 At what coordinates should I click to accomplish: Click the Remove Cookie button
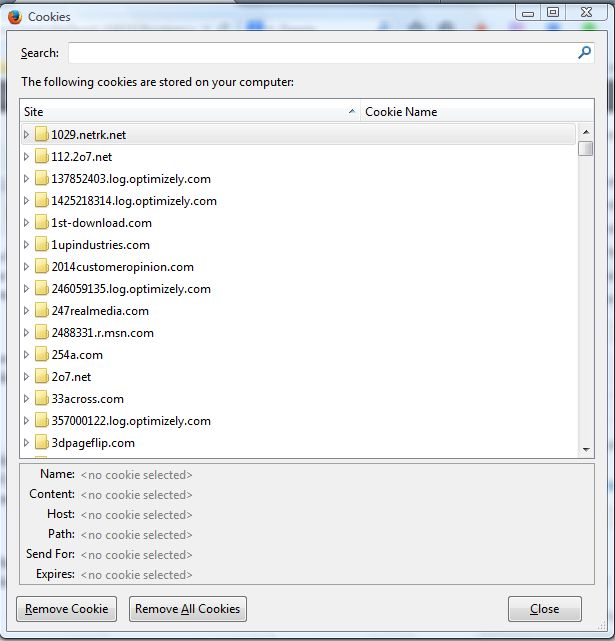67,609
